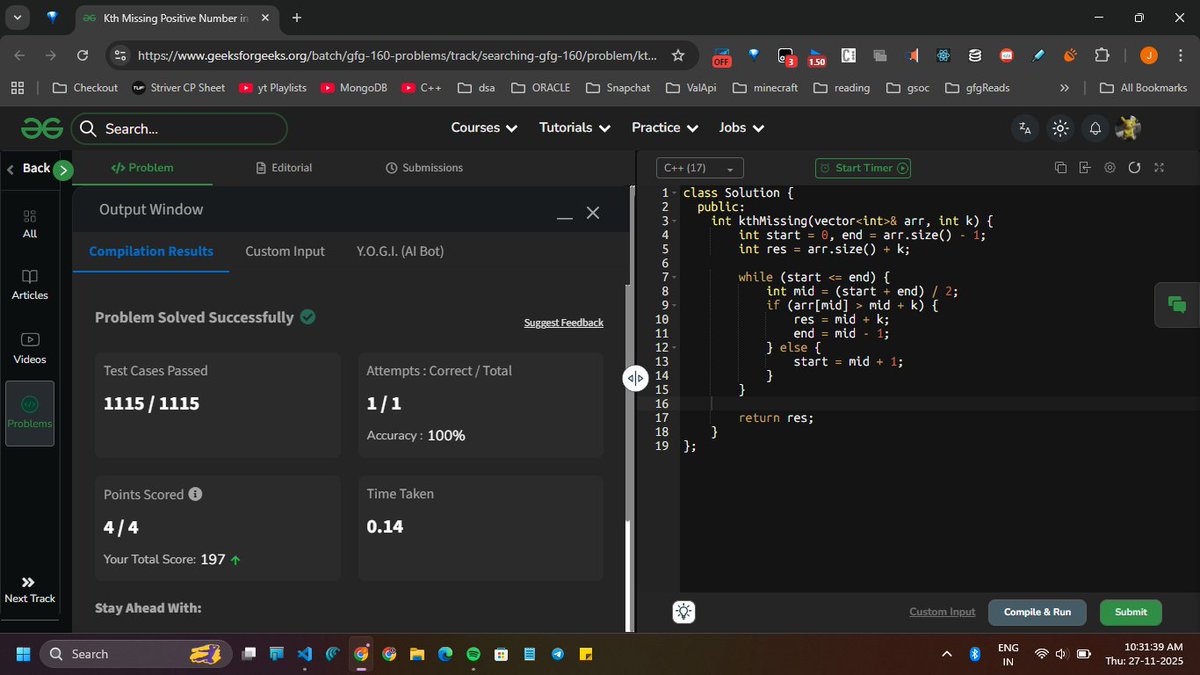Open the editor settings gear icon

(1109, 167)
